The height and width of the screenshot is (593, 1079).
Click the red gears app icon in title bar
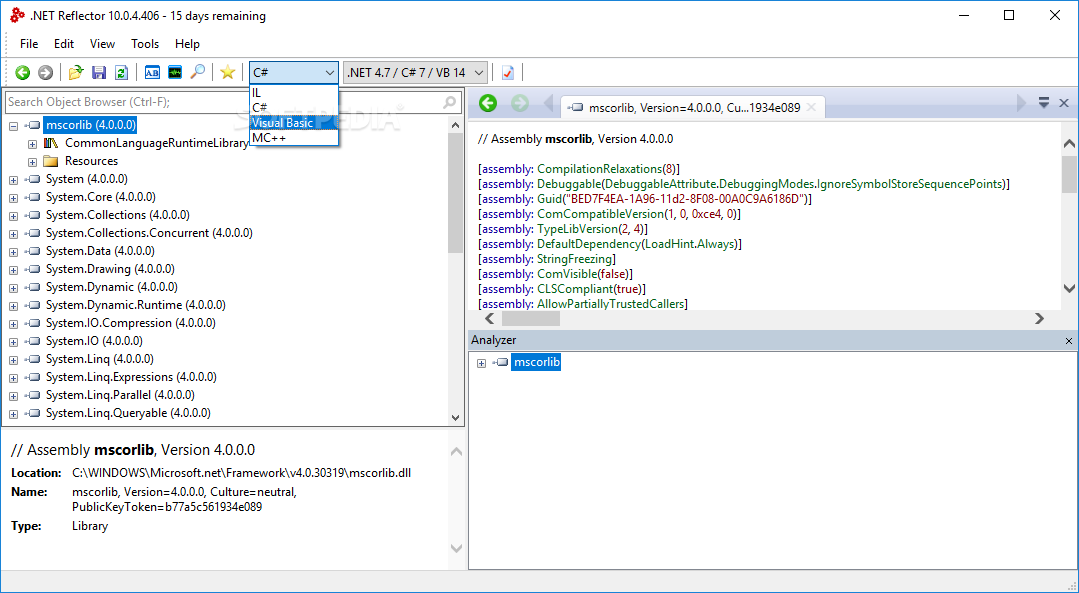(x=17, y=15)
